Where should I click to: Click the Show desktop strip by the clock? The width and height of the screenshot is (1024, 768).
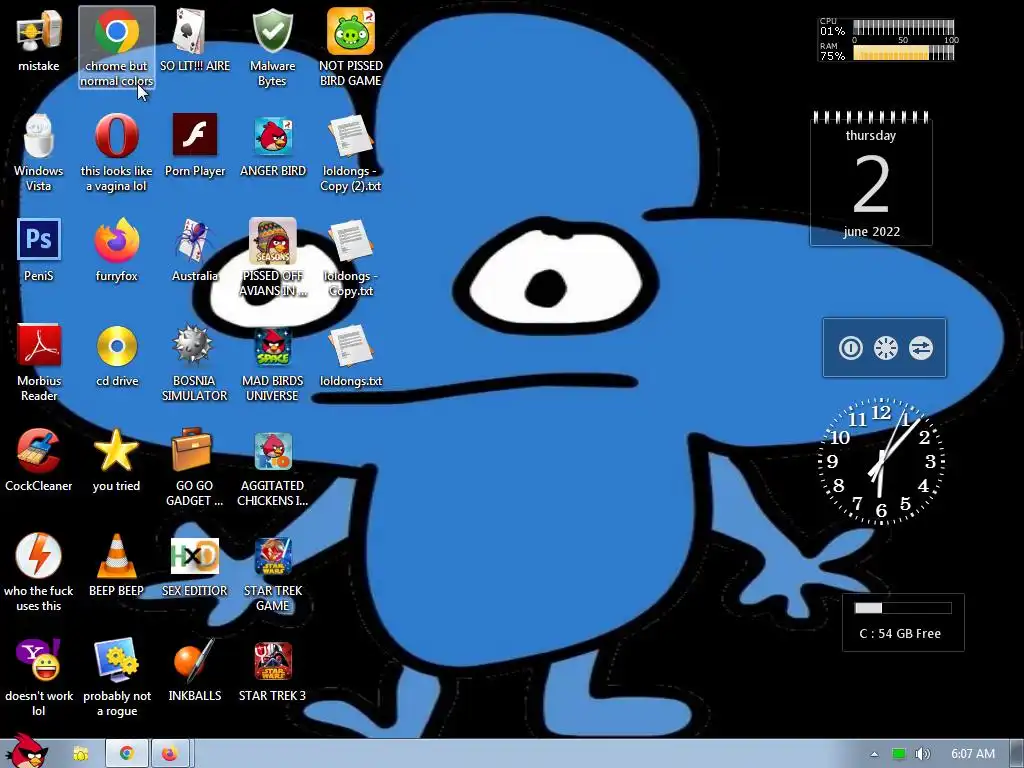pyautogui.click(x=1017, y=754)
